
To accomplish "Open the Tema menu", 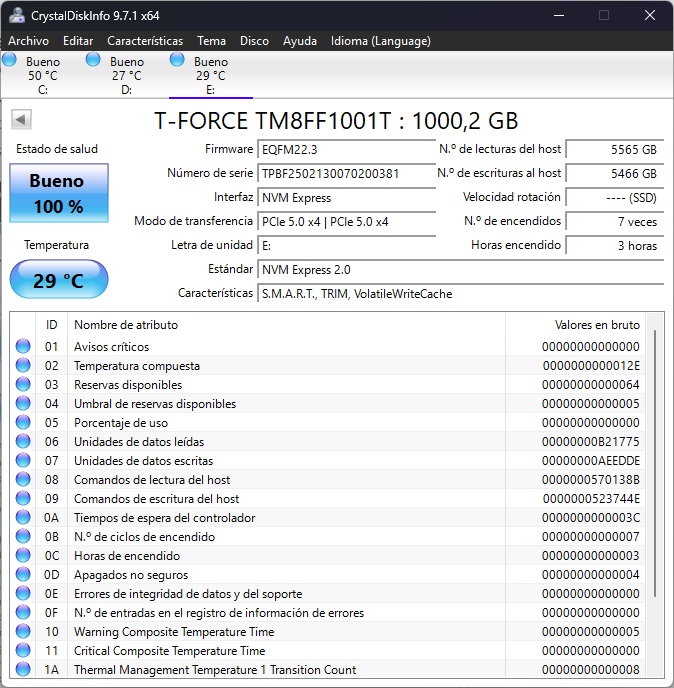I will click(x=211, y=41).
